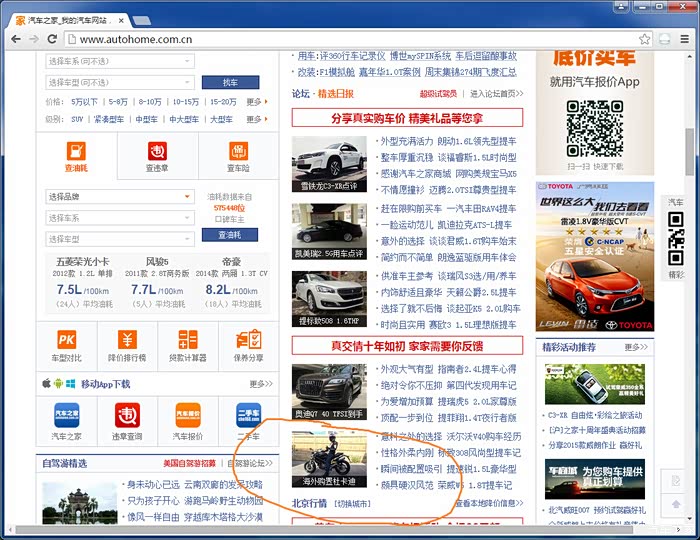Expand 更多 next to the price ranges
This screenshot has height=540, width=700.
(256, 101)
